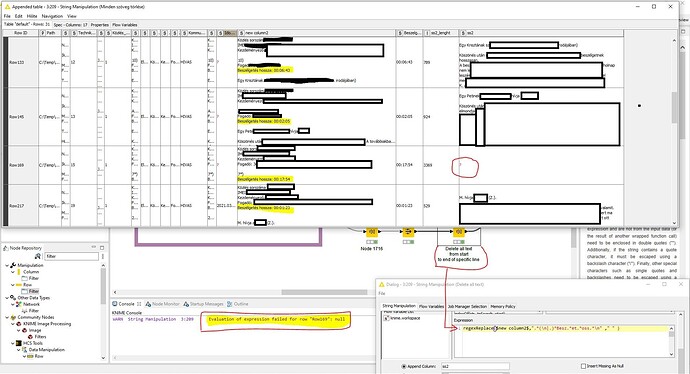Image resolution: width=690 pixels, height=374 pixels.
Task: Minimize the Node Repository panel
Action: point(93,247)
